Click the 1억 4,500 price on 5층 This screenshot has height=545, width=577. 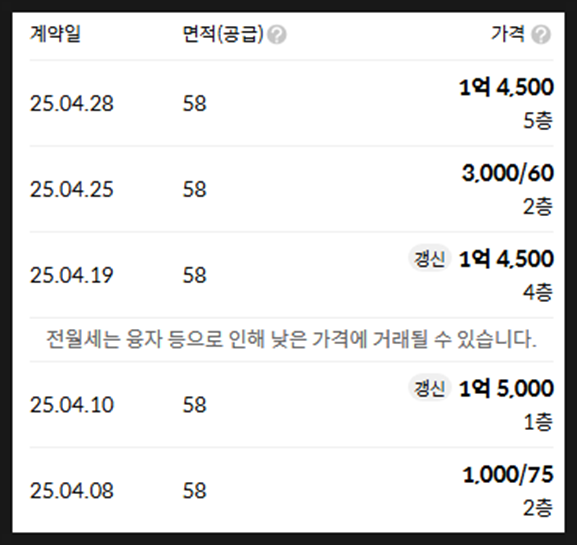506,88
